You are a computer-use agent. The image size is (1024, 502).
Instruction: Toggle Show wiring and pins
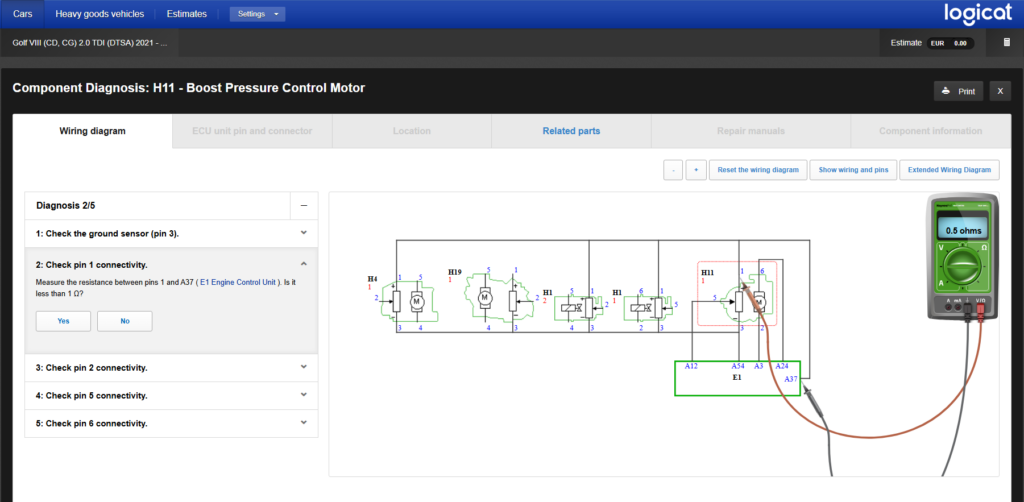point(853,170)
